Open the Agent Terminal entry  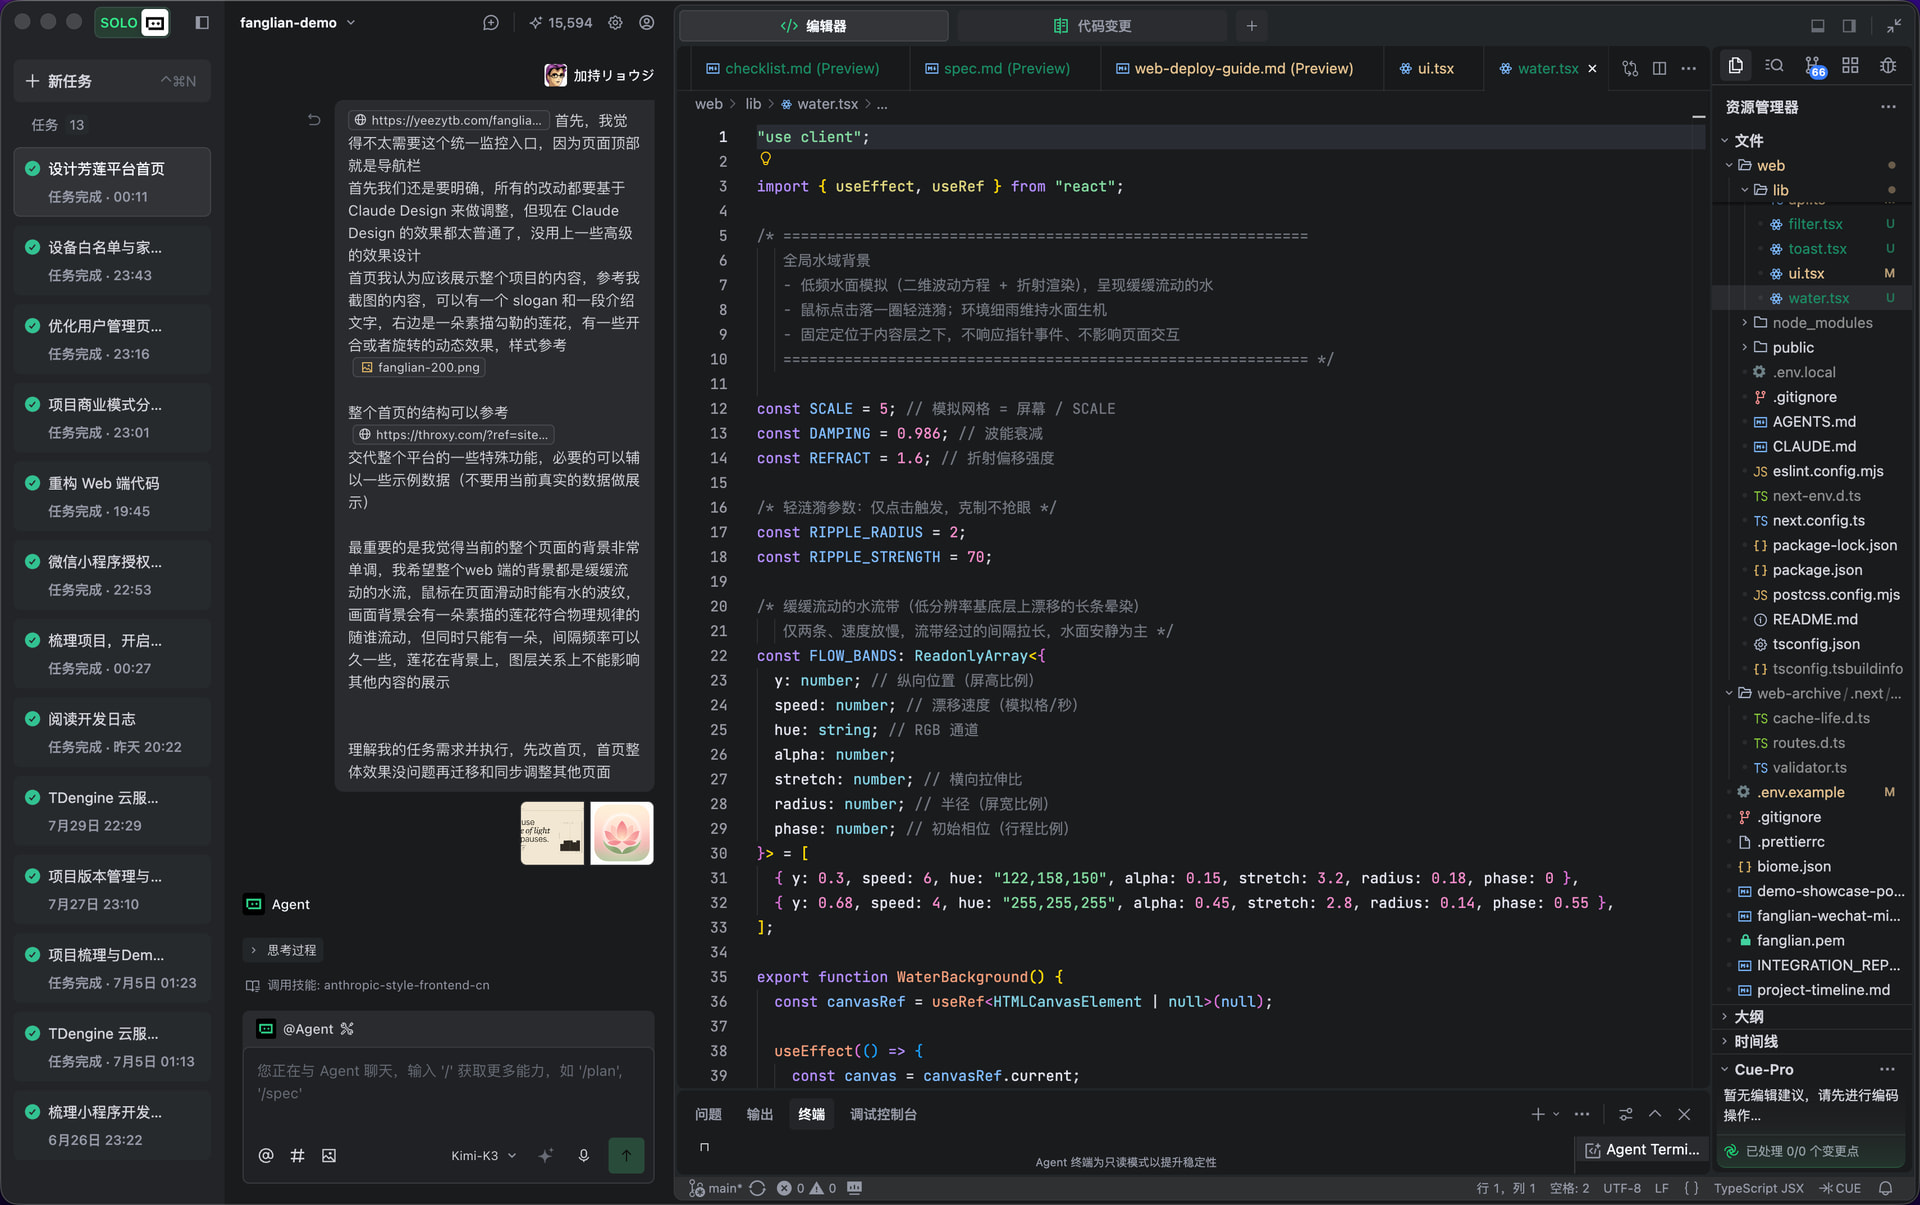click(1642, 1150)
